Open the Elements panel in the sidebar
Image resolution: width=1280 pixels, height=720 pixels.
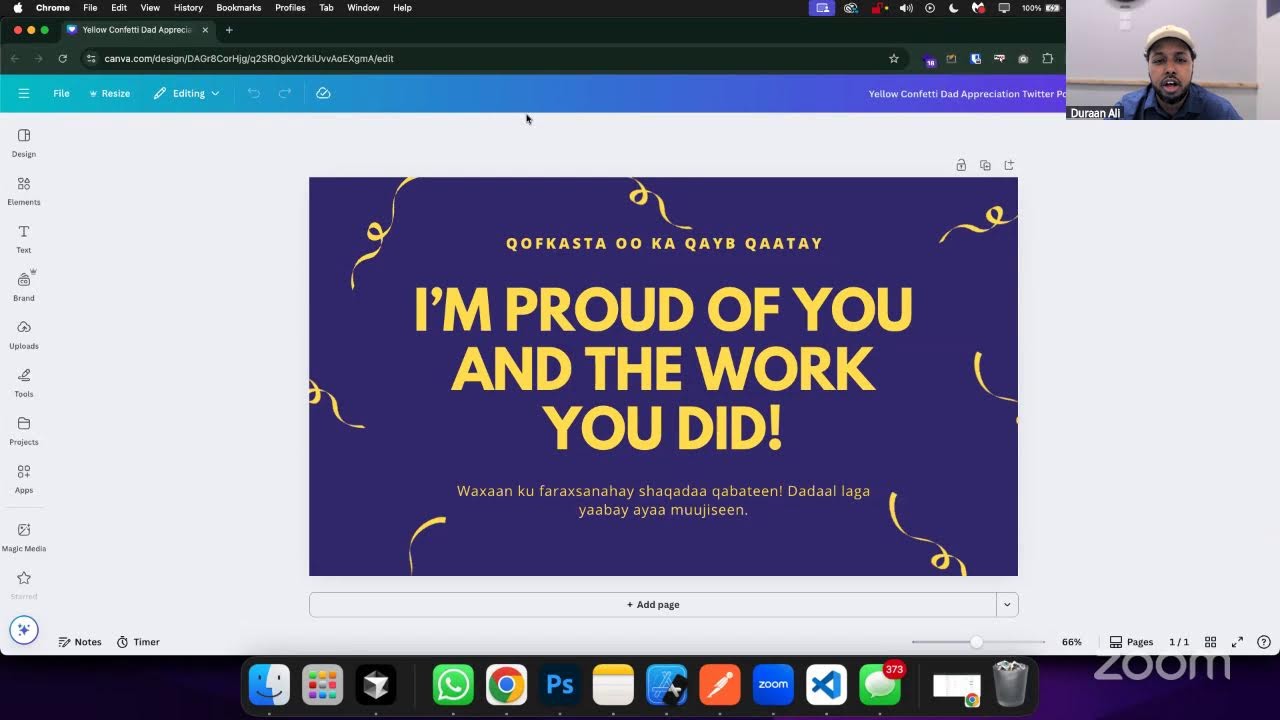point(24,191)
